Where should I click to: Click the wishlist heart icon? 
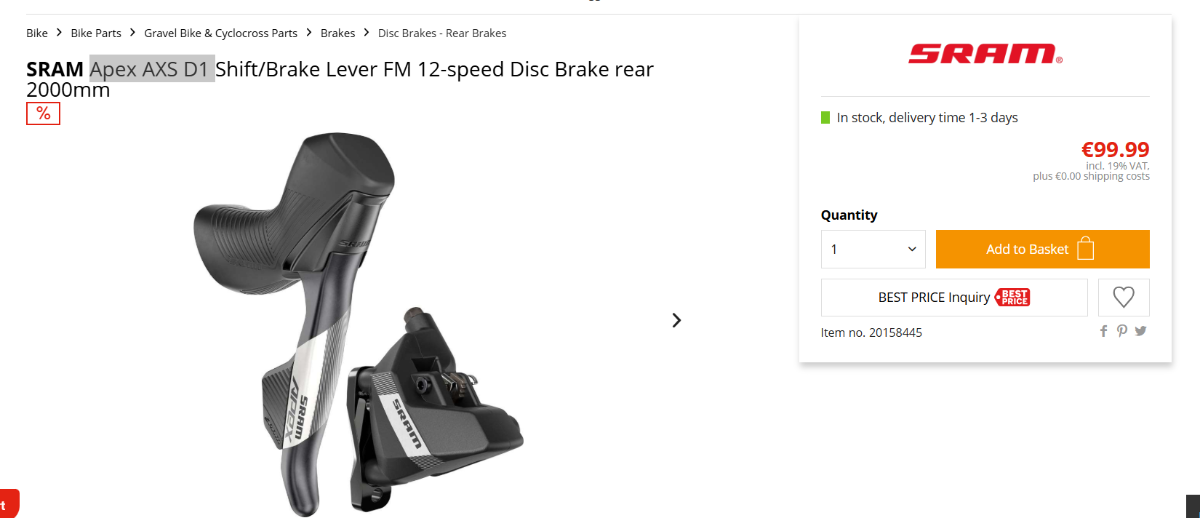coord(1124,297)
